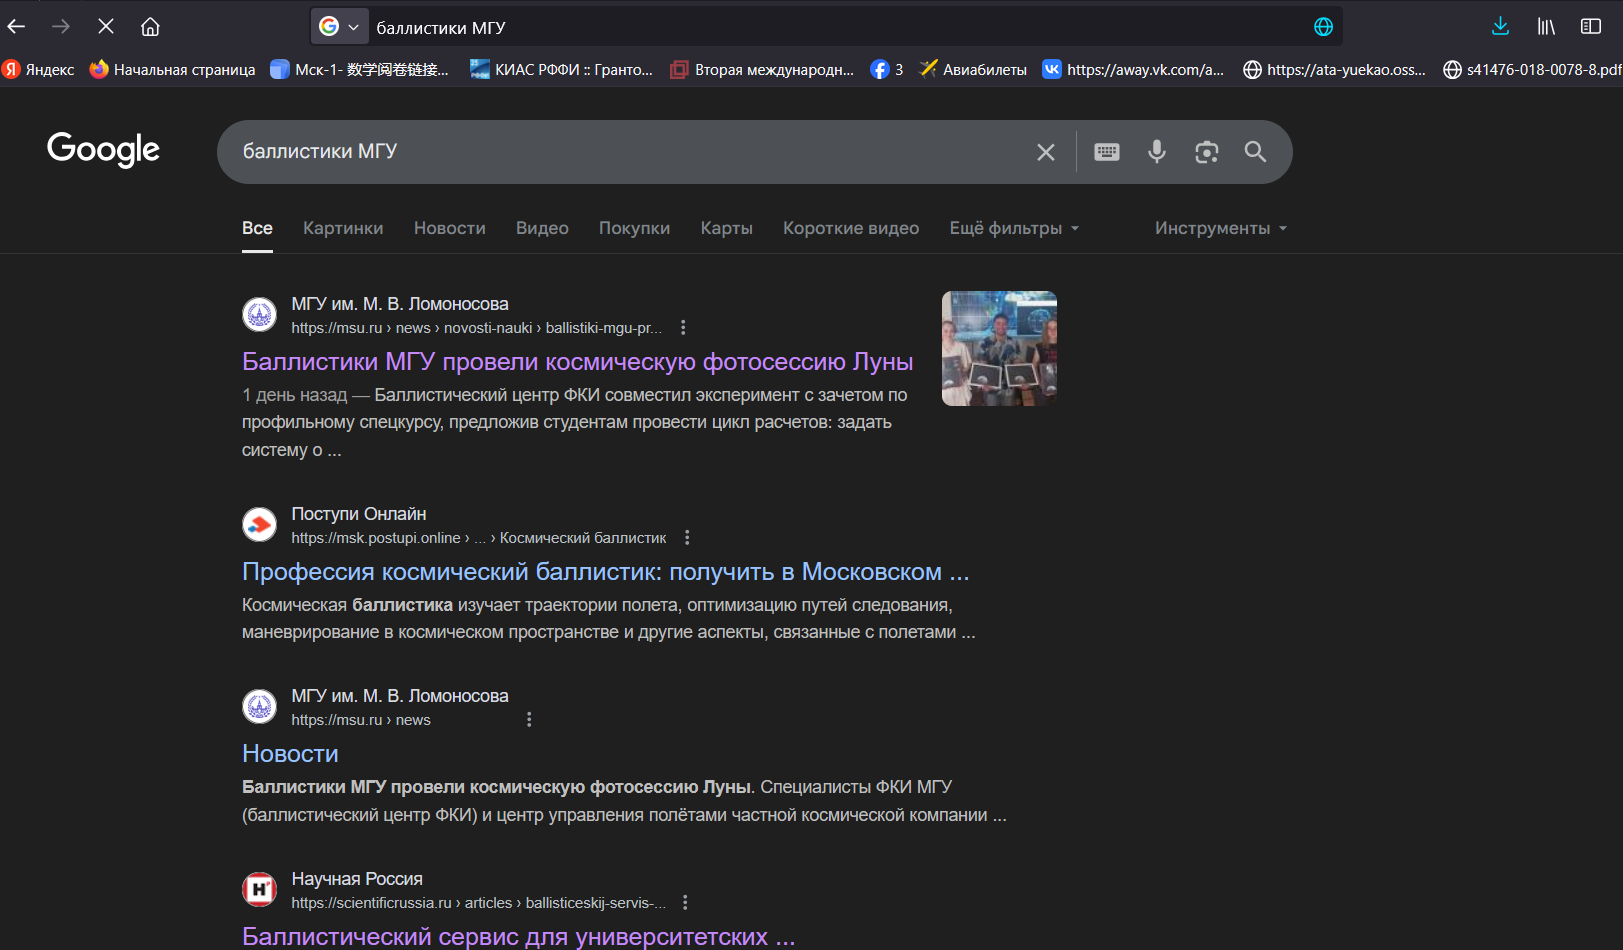Open the browser home page

pos(150,27)
